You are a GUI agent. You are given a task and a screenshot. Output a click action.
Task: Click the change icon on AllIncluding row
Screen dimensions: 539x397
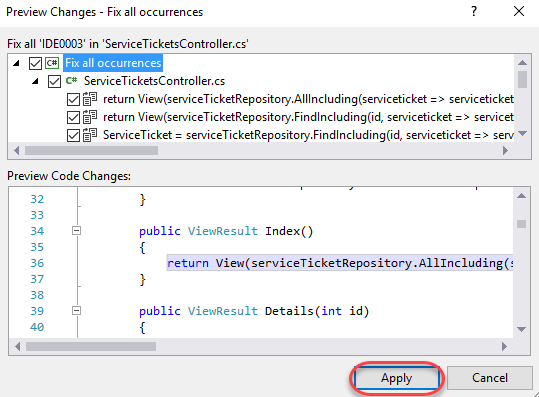point(90,99)
